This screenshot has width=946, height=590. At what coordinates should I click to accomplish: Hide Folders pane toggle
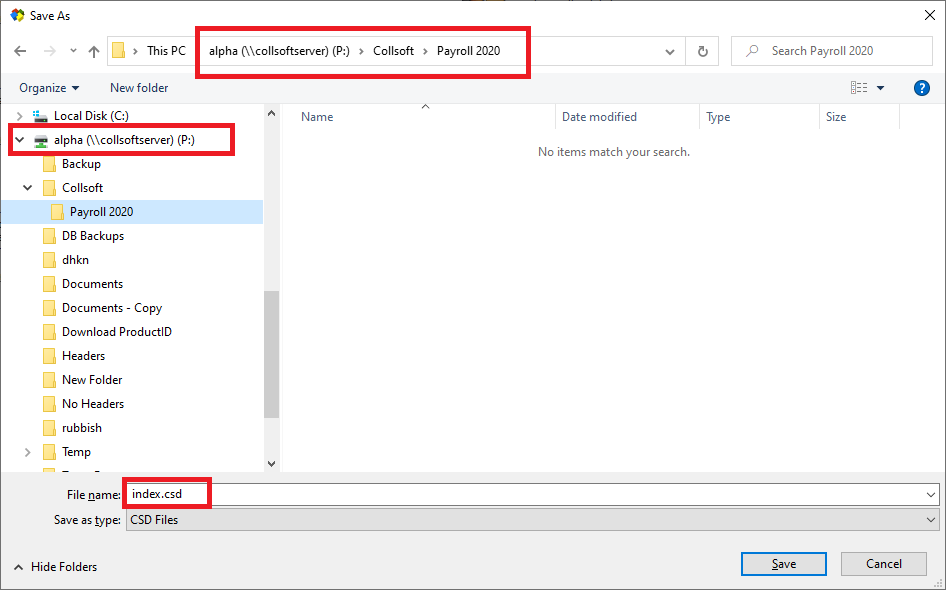[x=55, y=567]
